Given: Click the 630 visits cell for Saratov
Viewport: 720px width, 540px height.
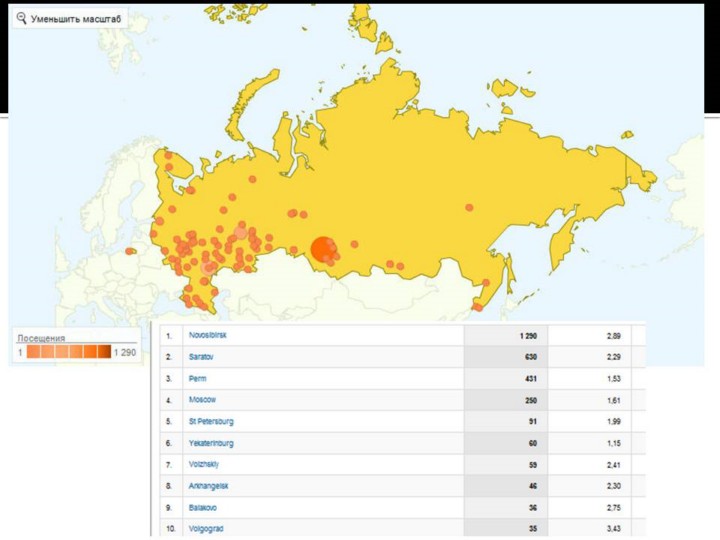Looking at the screenshot, I should pos(531,356).
